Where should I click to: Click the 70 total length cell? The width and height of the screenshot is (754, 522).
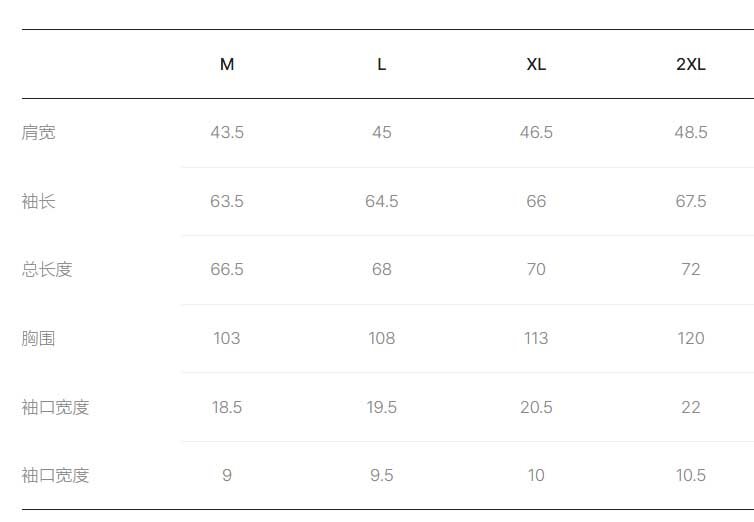pyautogui.click(x=536, y=269)
